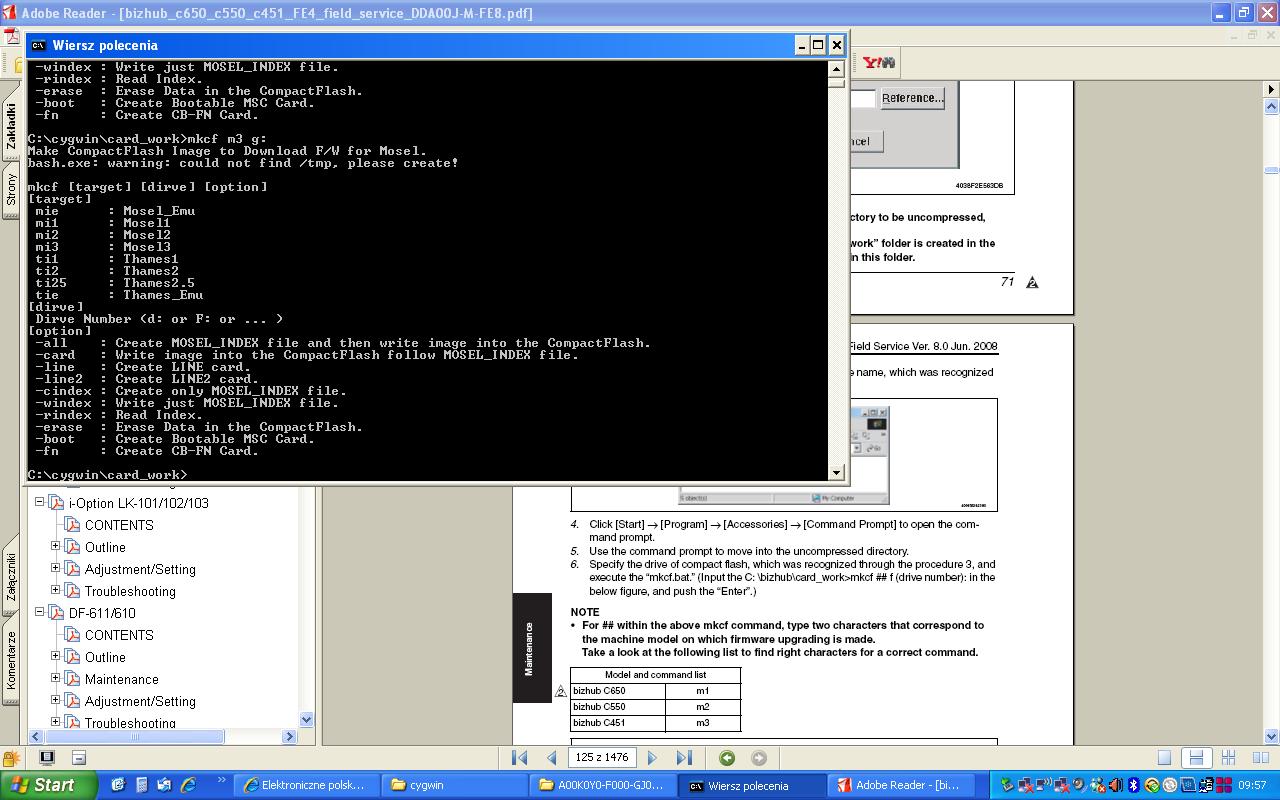Open CONTENTS bookmark under DF-611/610
This screenshot has height=800, width=1280.
[x=119, y=635]
